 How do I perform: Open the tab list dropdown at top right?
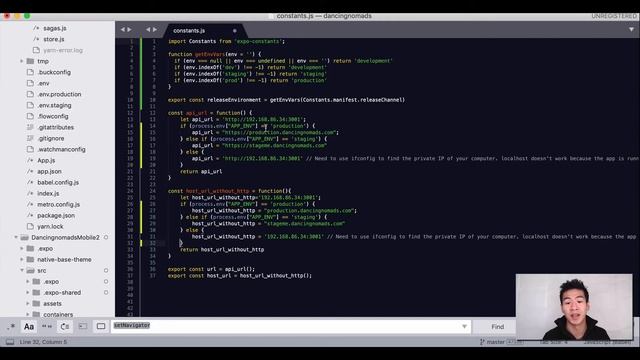631,30
